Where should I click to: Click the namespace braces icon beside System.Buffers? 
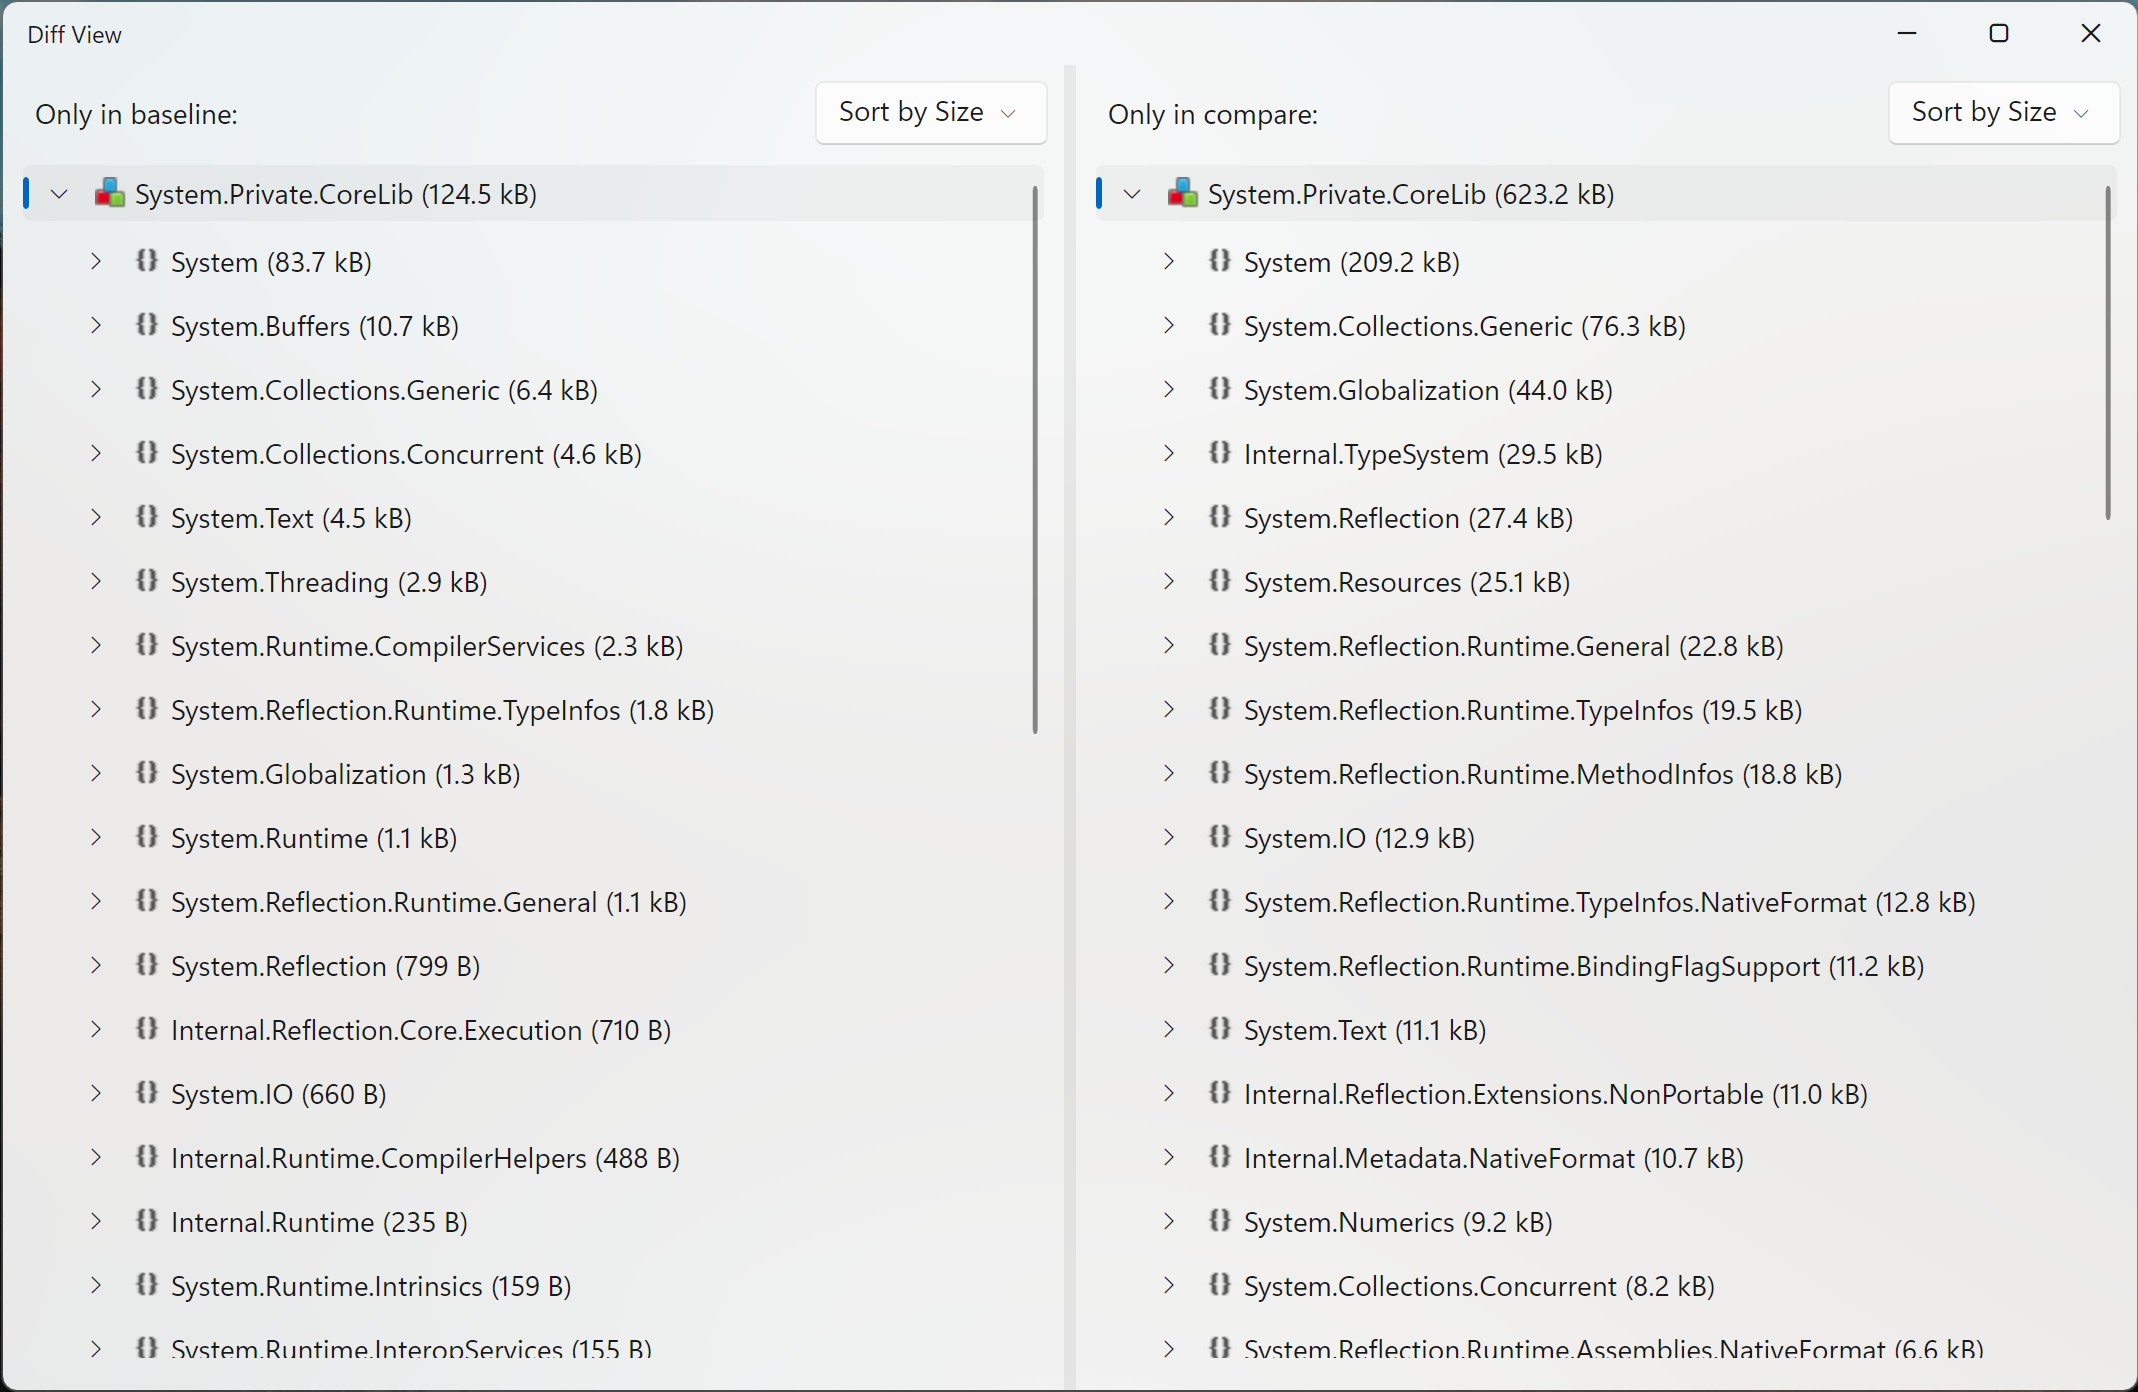pos(147,325)
